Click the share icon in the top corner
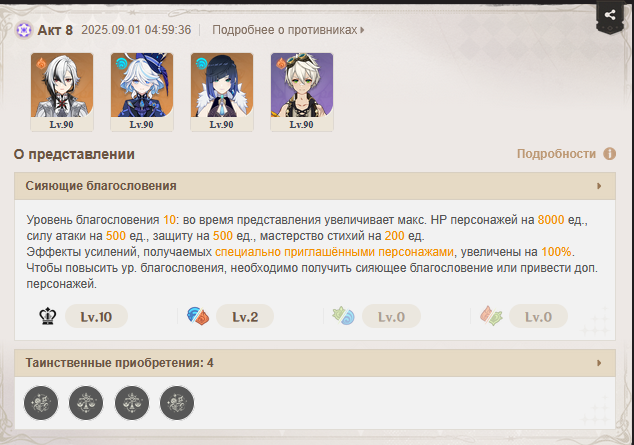 pos(610,15)
